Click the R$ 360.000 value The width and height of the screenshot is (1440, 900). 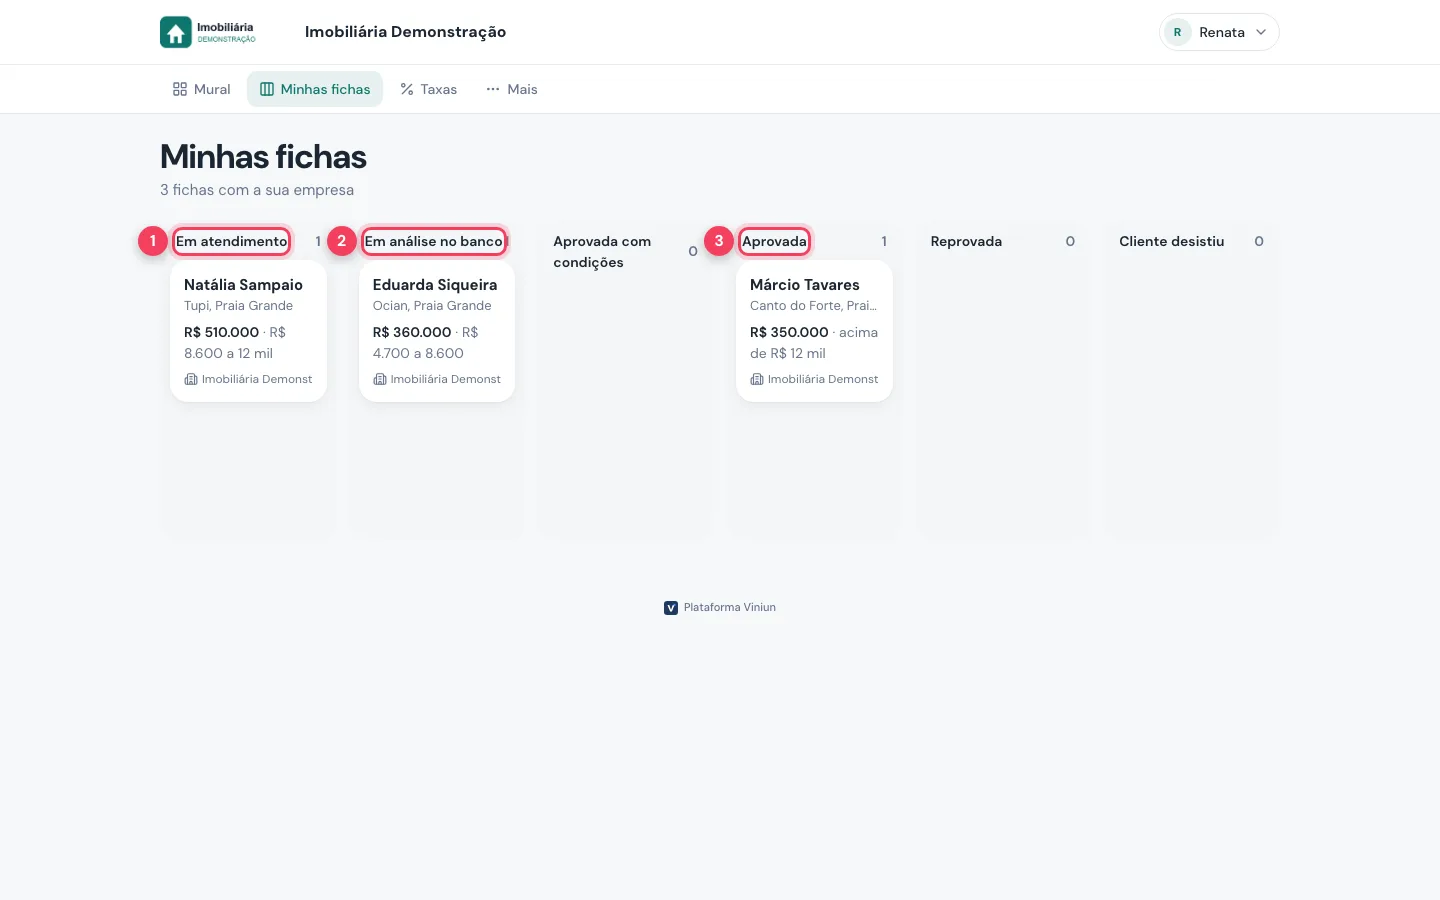pos(412,332)
